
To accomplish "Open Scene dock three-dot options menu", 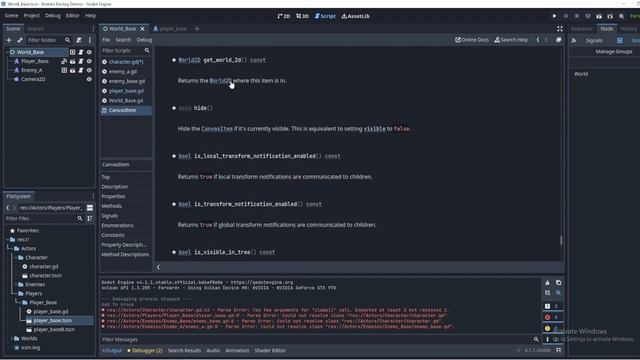I will click(x=90, y=40).
